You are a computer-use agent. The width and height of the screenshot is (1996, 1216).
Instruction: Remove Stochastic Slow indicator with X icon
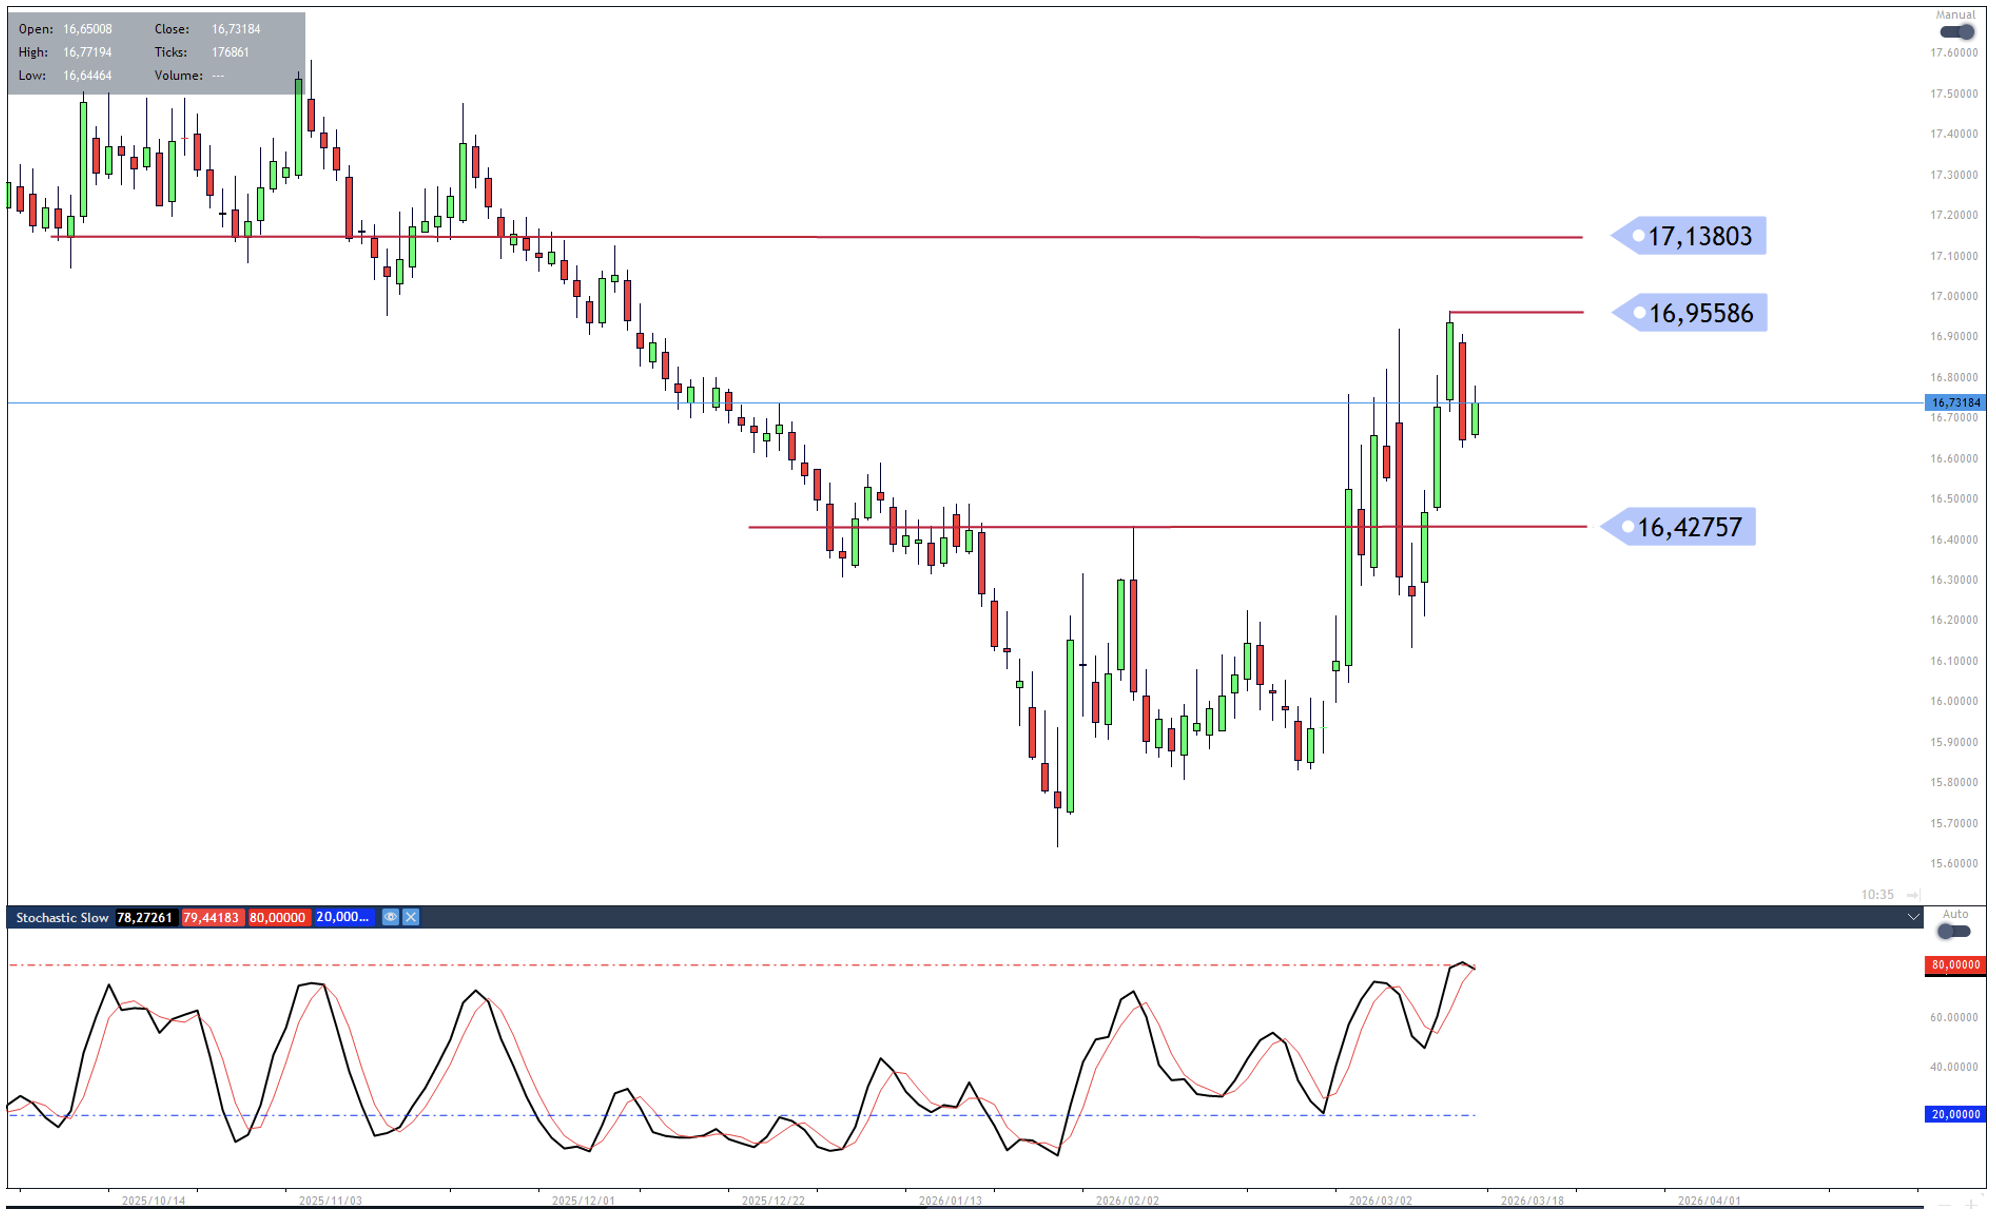pyautogui.click(x=411, y=917)
